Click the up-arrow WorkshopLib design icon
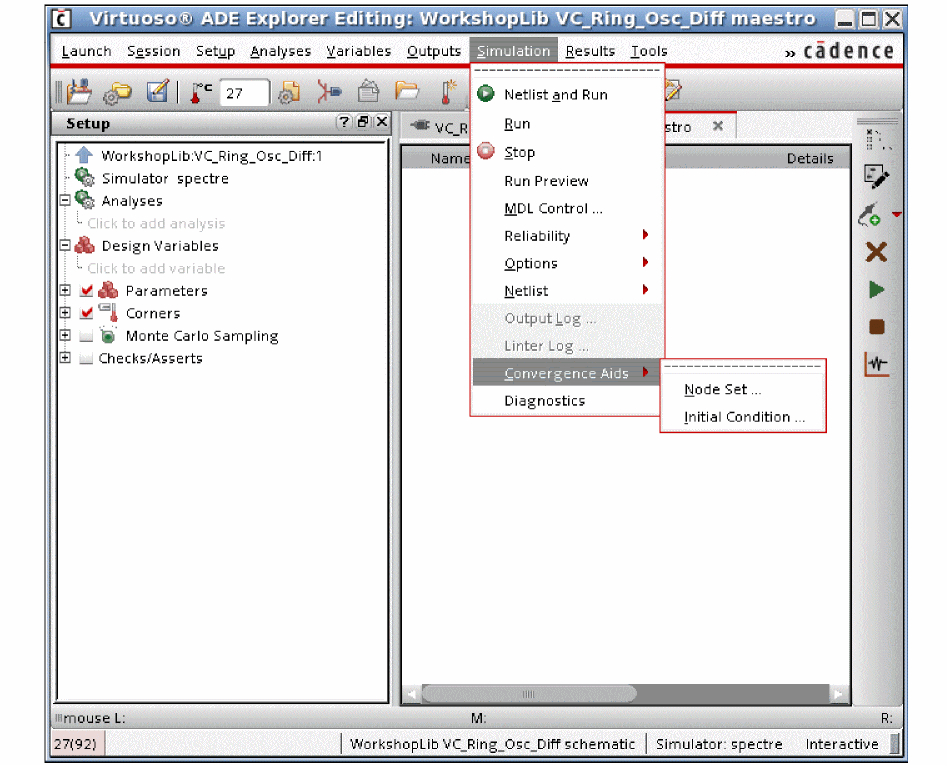The height and width of the screenshot is (765, 947). tap(84, 155)
